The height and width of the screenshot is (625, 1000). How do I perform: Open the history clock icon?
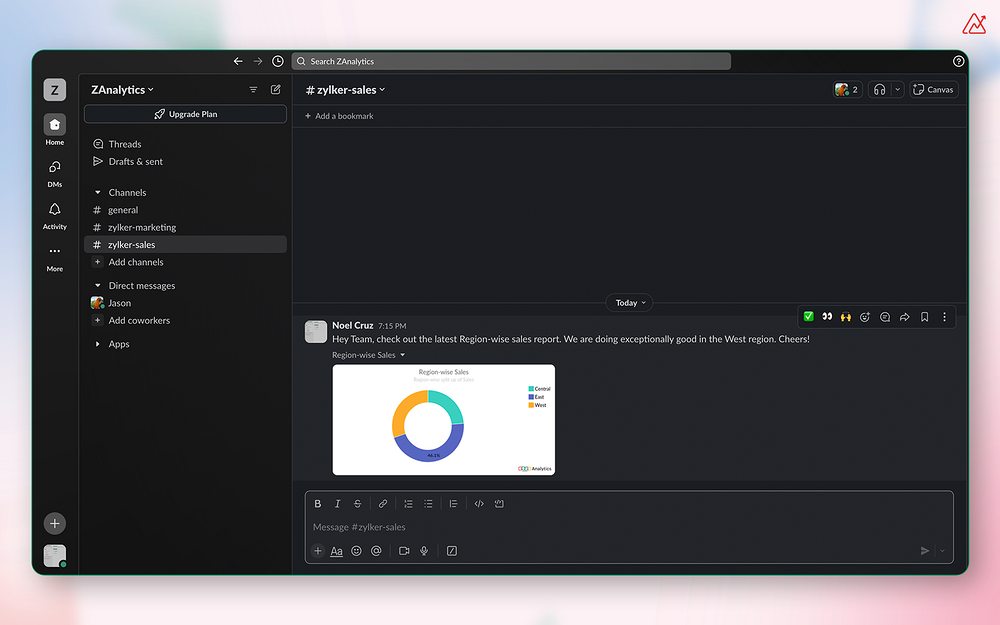pos(277,61)
